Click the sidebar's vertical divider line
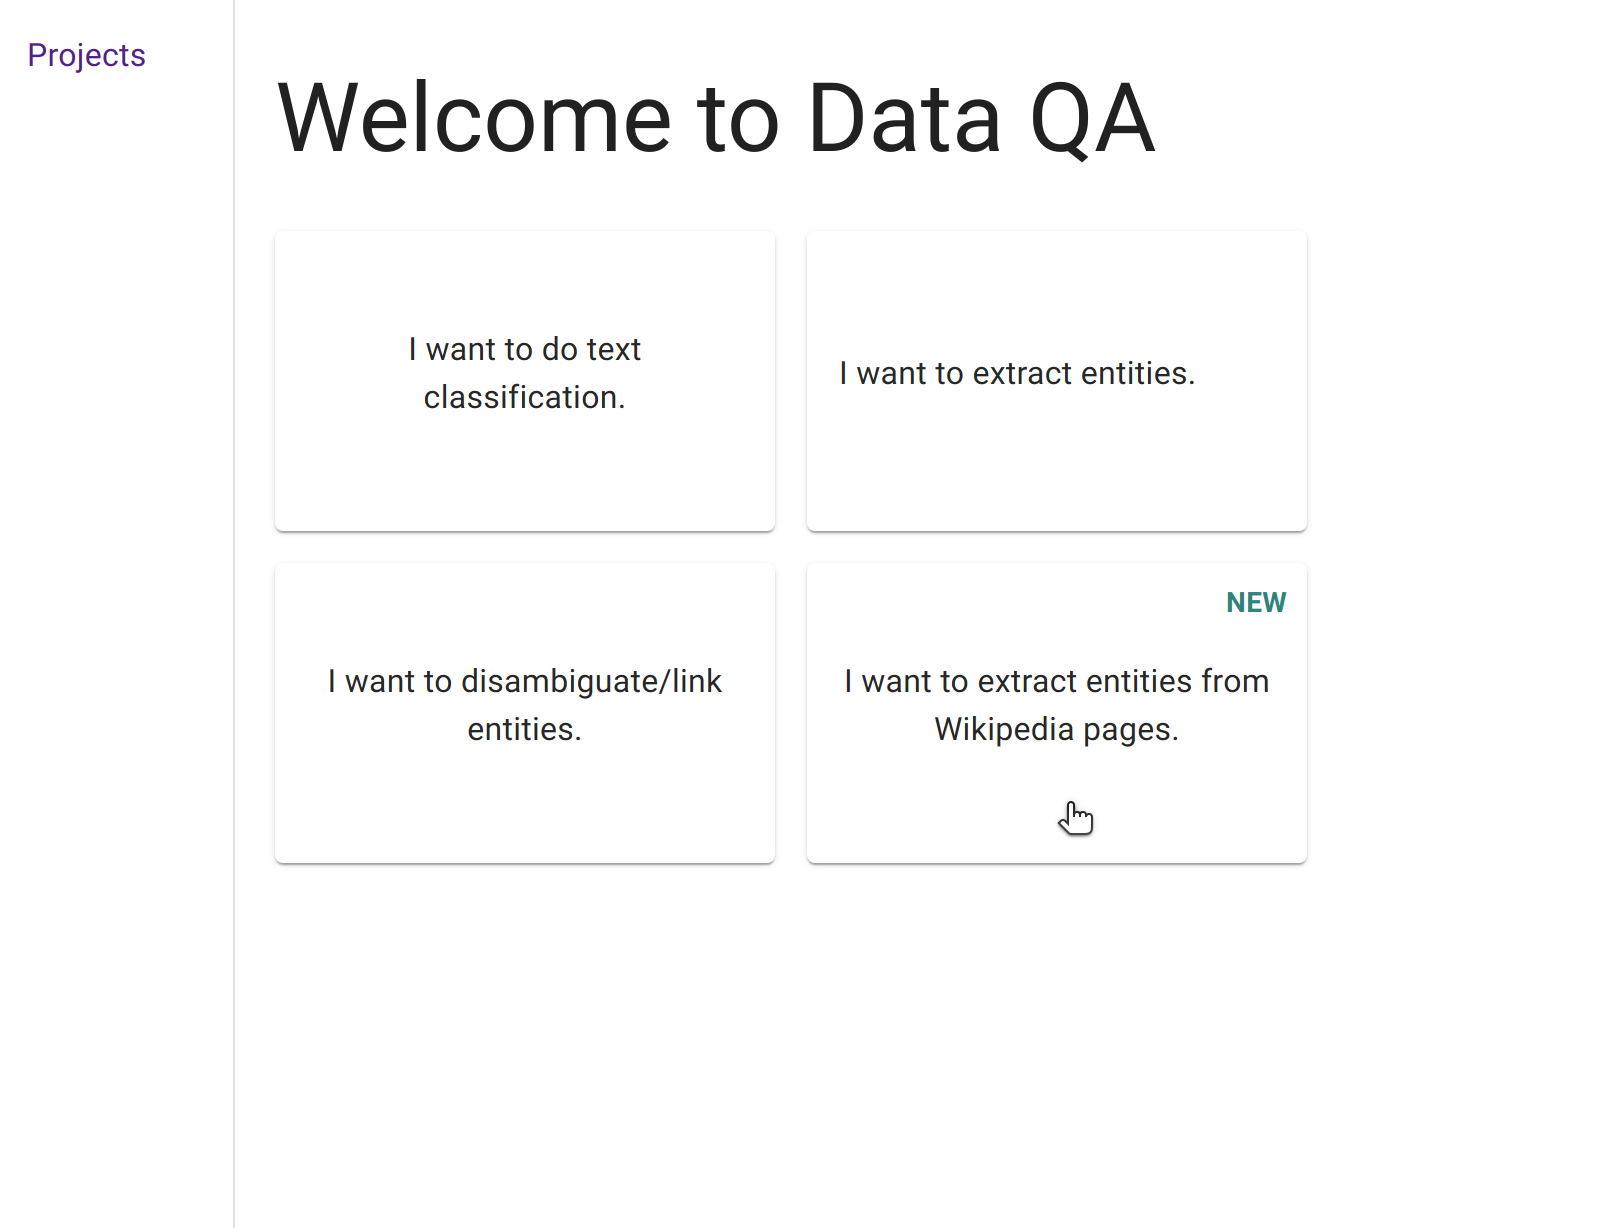The image size is (1606, 1228). (x=234, y=600)
